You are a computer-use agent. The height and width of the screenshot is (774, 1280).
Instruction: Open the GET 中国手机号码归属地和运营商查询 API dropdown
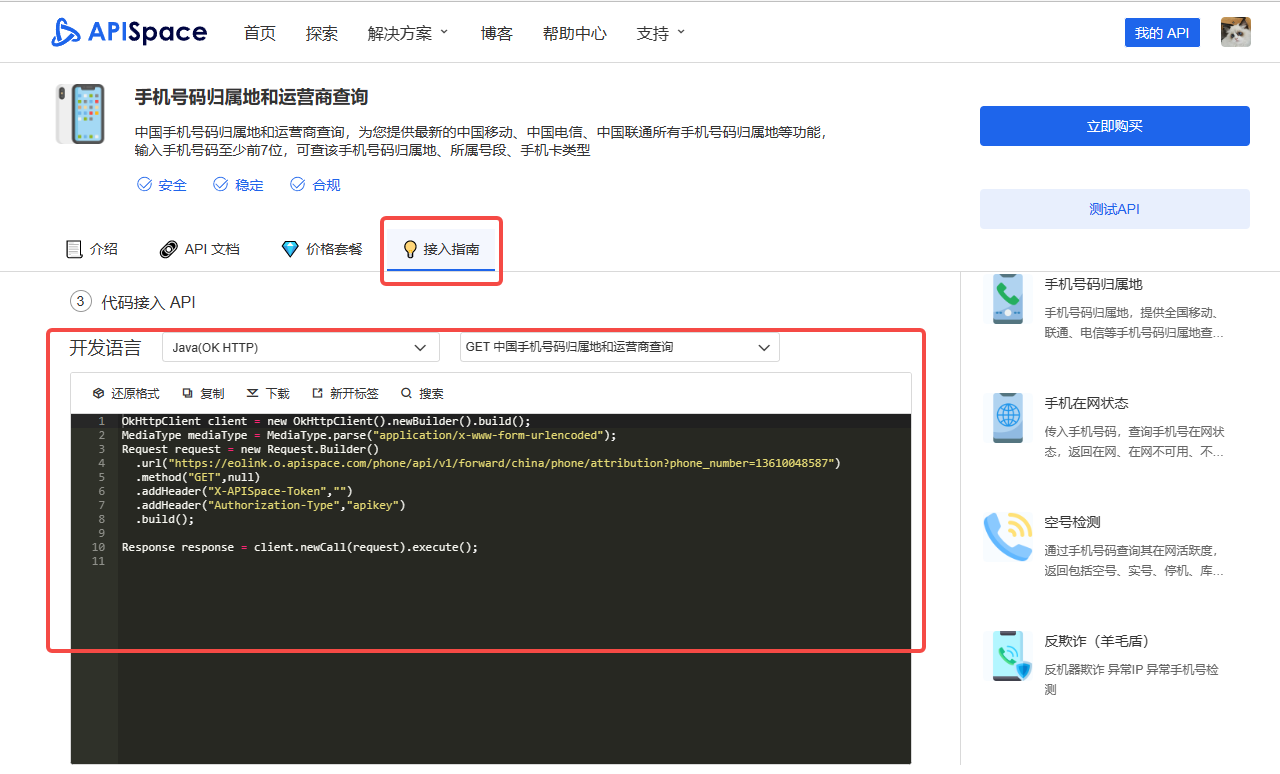(619, 347)
